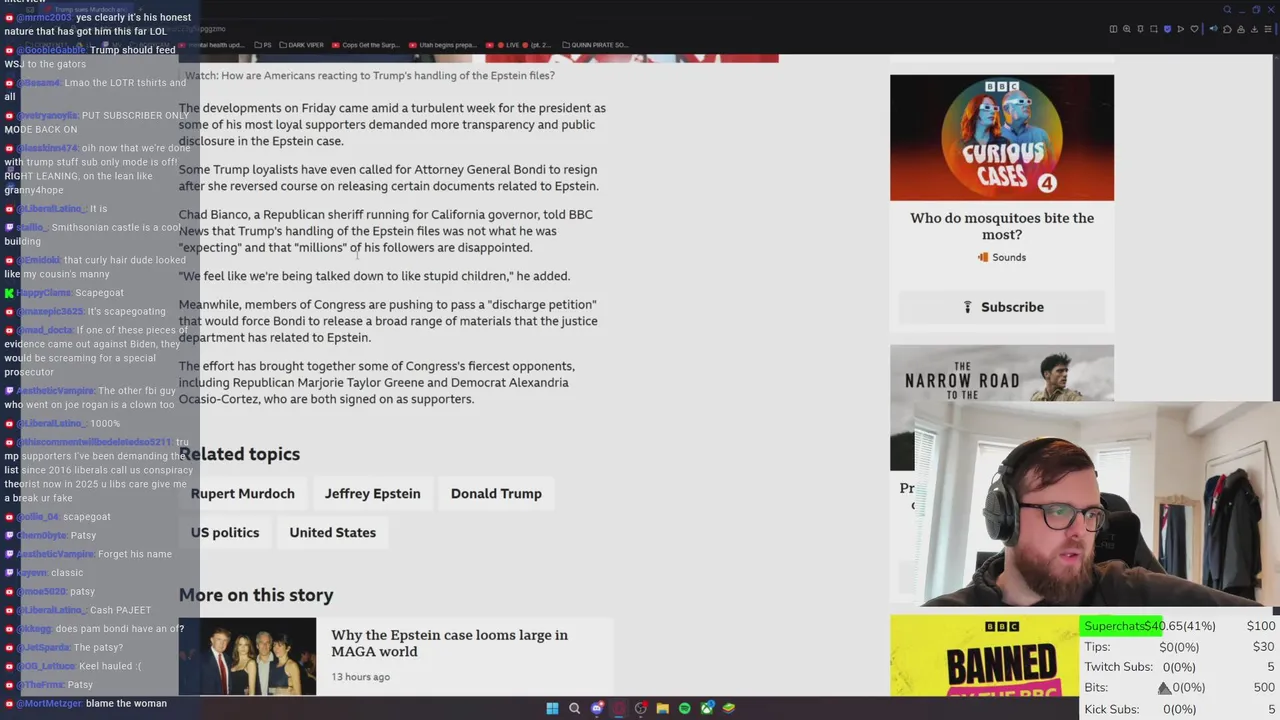Open the 'LIVE (pt. 2...' bookmark
The image size is (1280, 720).
(x=520, y=45)
